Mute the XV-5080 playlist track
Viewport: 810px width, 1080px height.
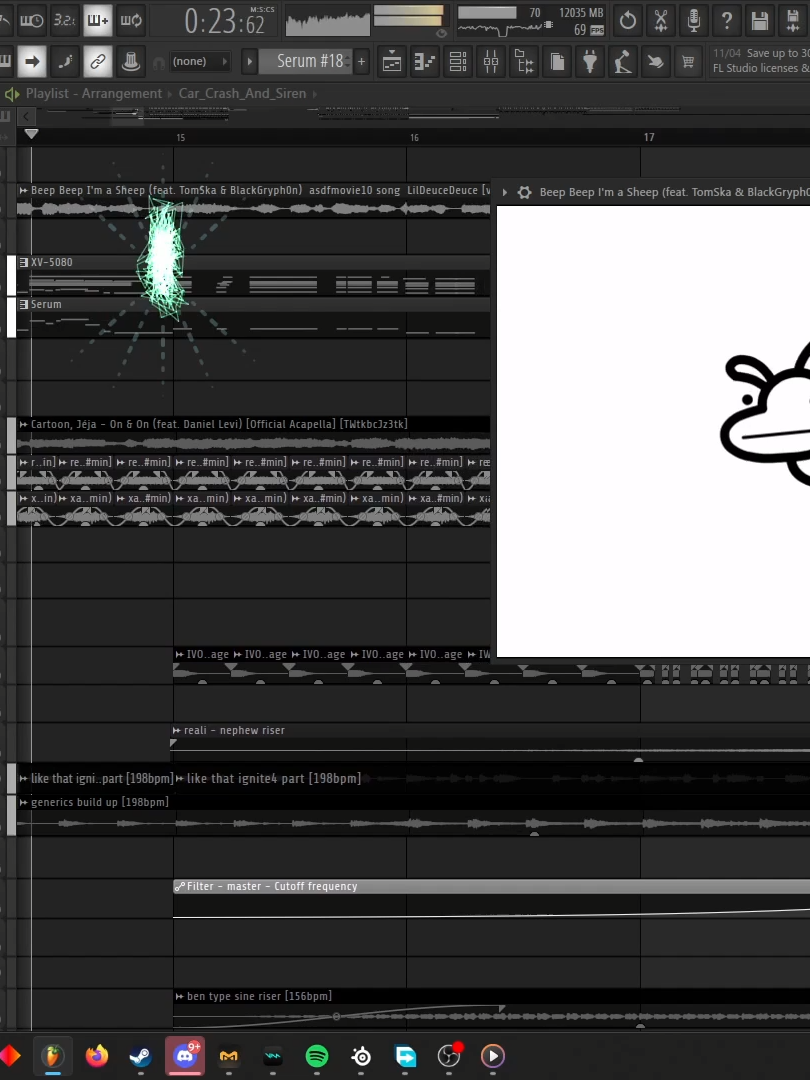pyautogui.click(x=11, y=275)
